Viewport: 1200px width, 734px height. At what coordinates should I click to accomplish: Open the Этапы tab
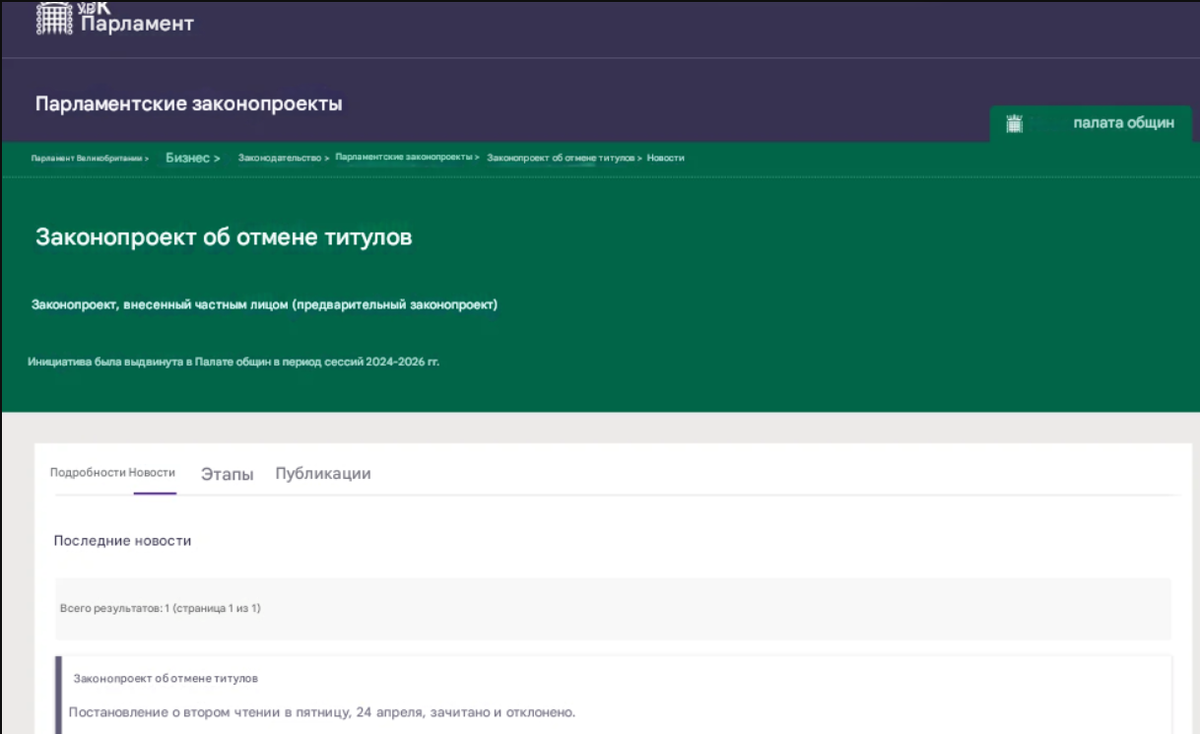(228, 474)
